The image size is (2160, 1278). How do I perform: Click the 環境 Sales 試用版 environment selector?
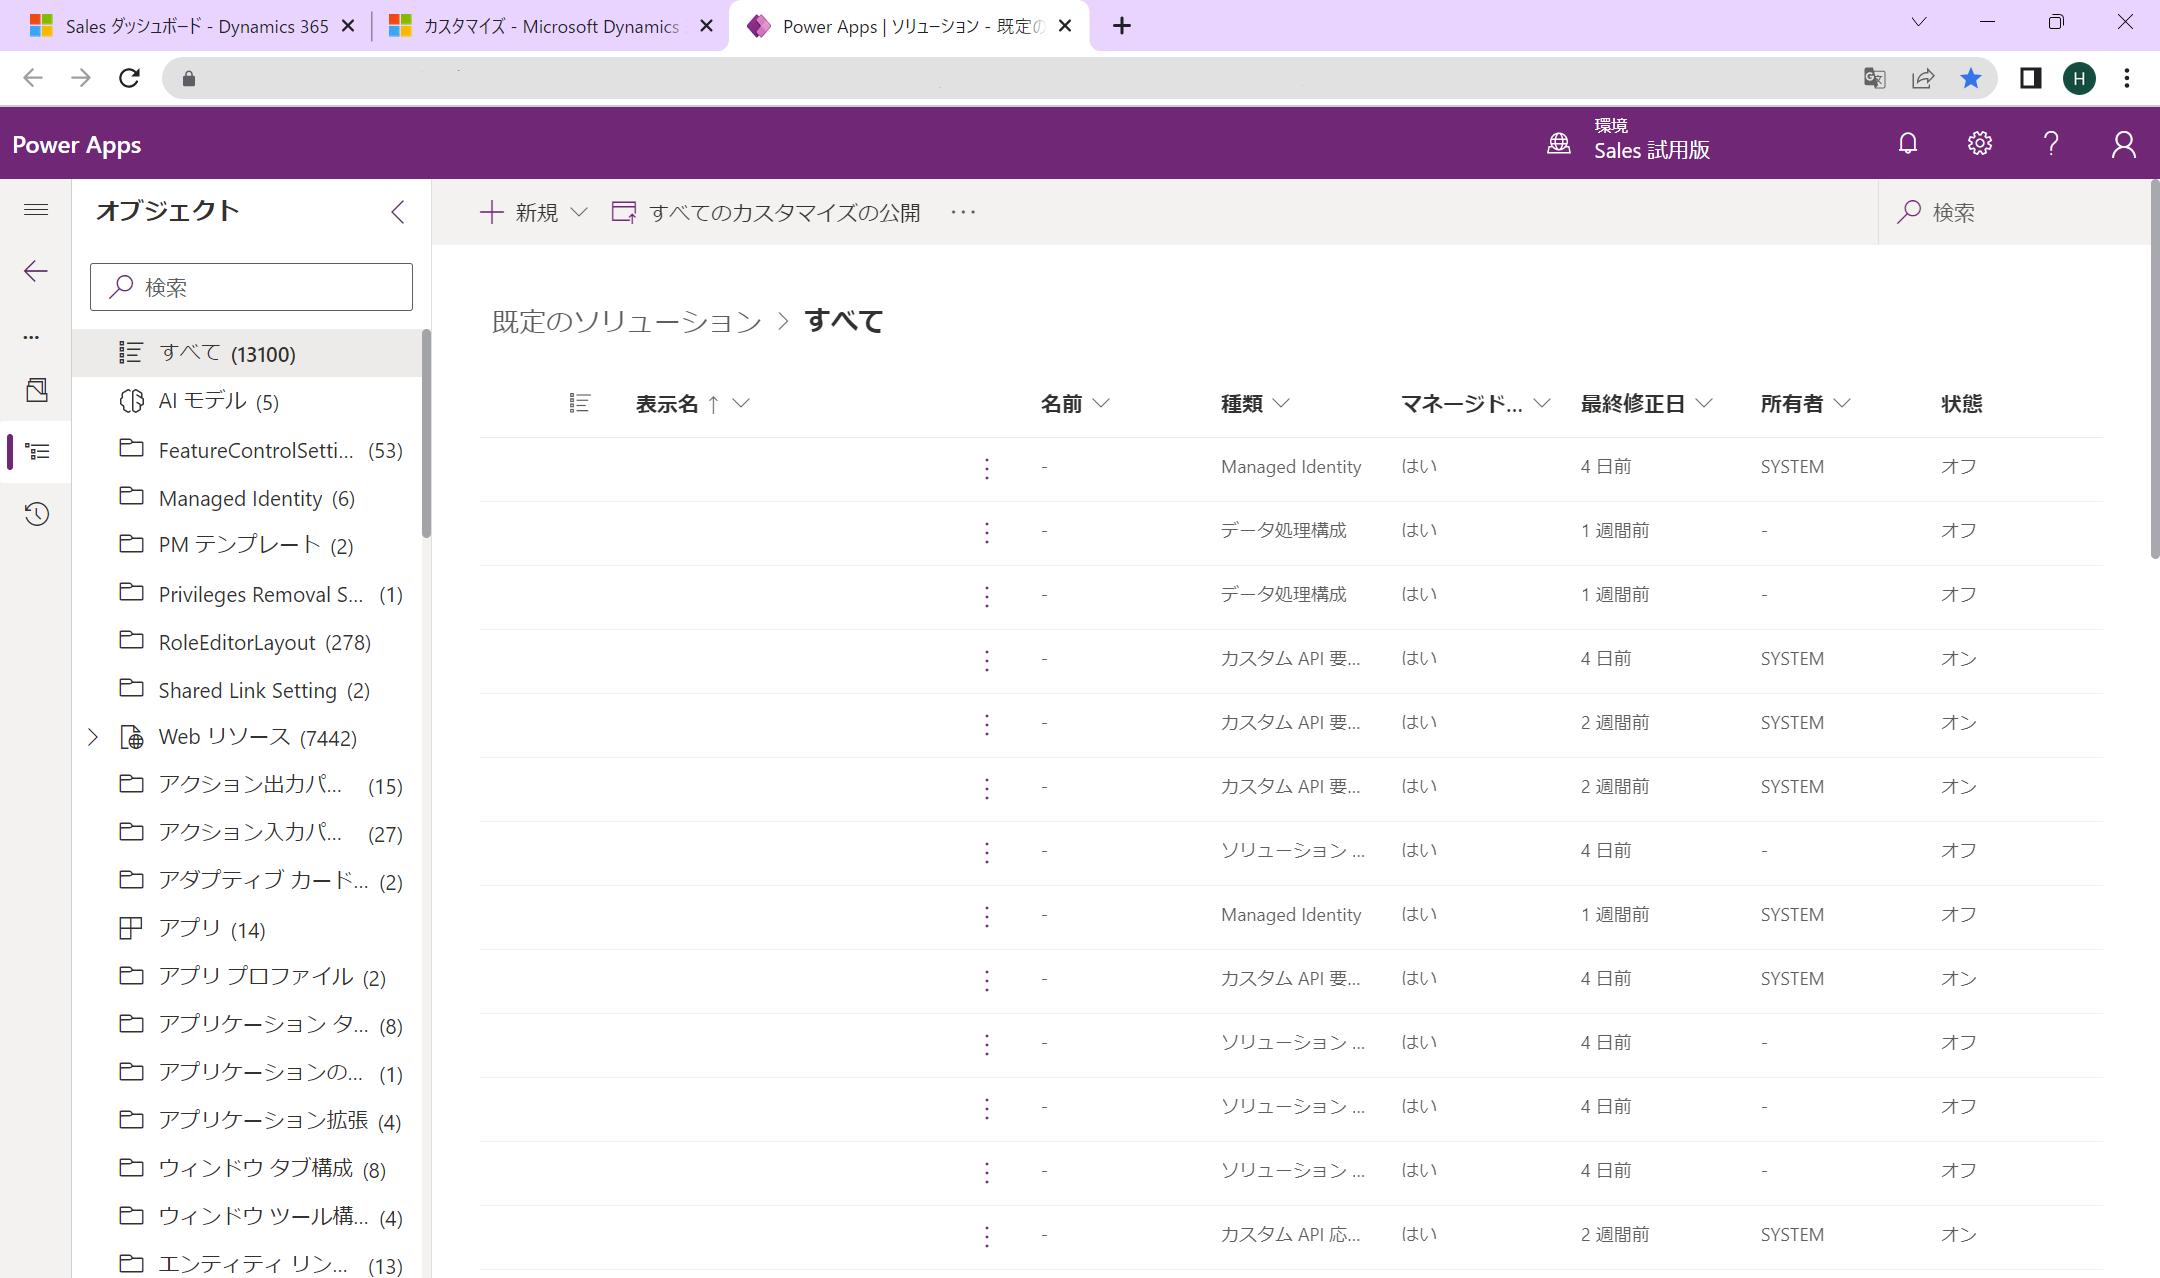click(x=1630, y=140)
